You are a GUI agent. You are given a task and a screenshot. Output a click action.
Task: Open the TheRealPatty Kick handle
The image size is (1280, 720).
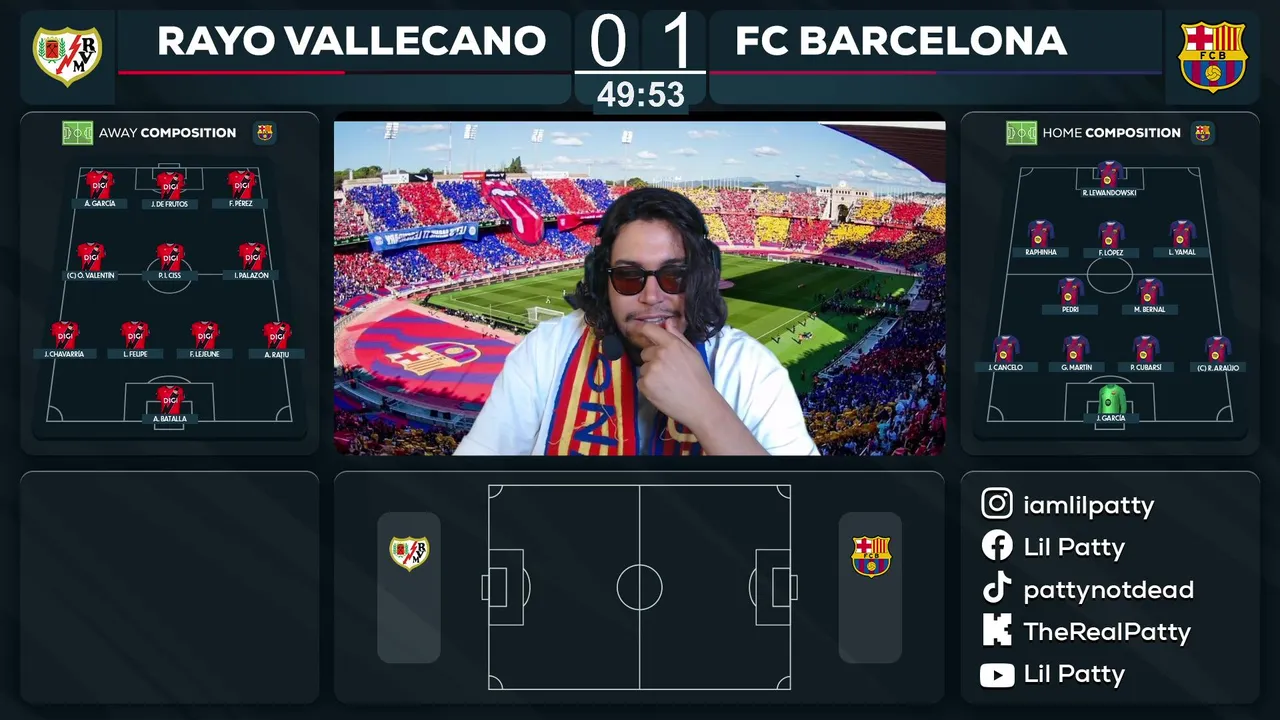(1107, 632)
